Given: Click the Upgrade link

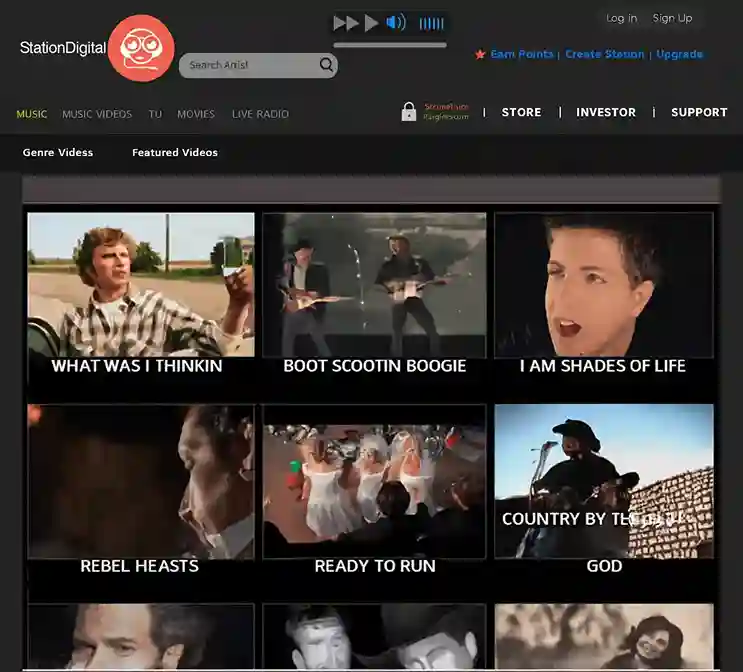Looking at the screenshot, I should (679, 54).
